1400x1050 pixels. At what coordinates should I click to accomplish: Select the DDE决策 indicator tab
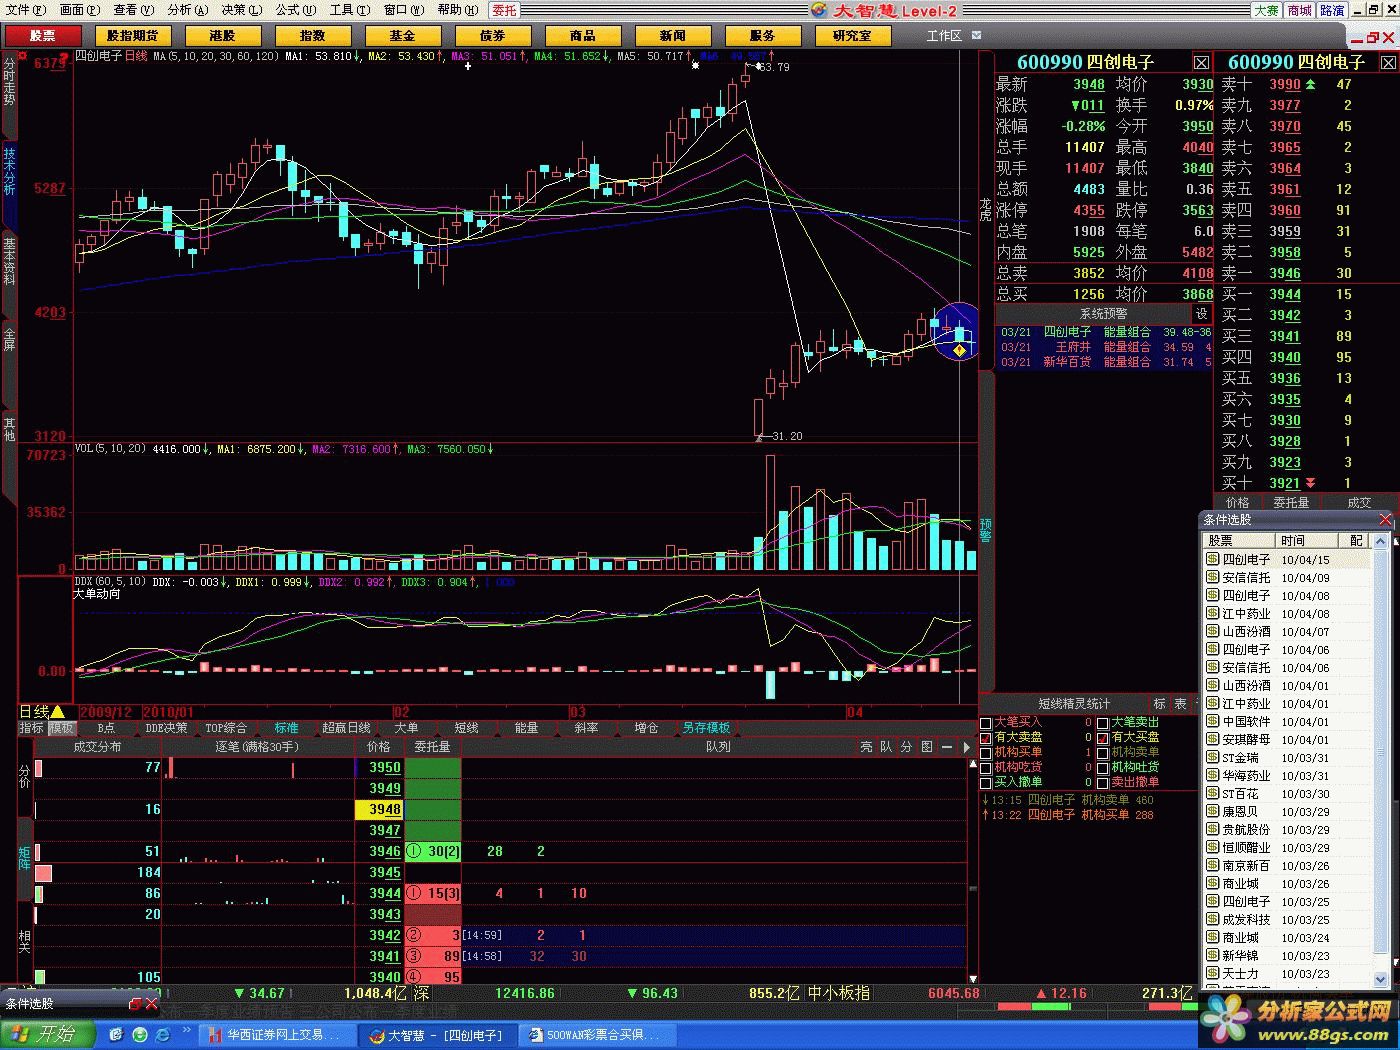click(166, 728)
